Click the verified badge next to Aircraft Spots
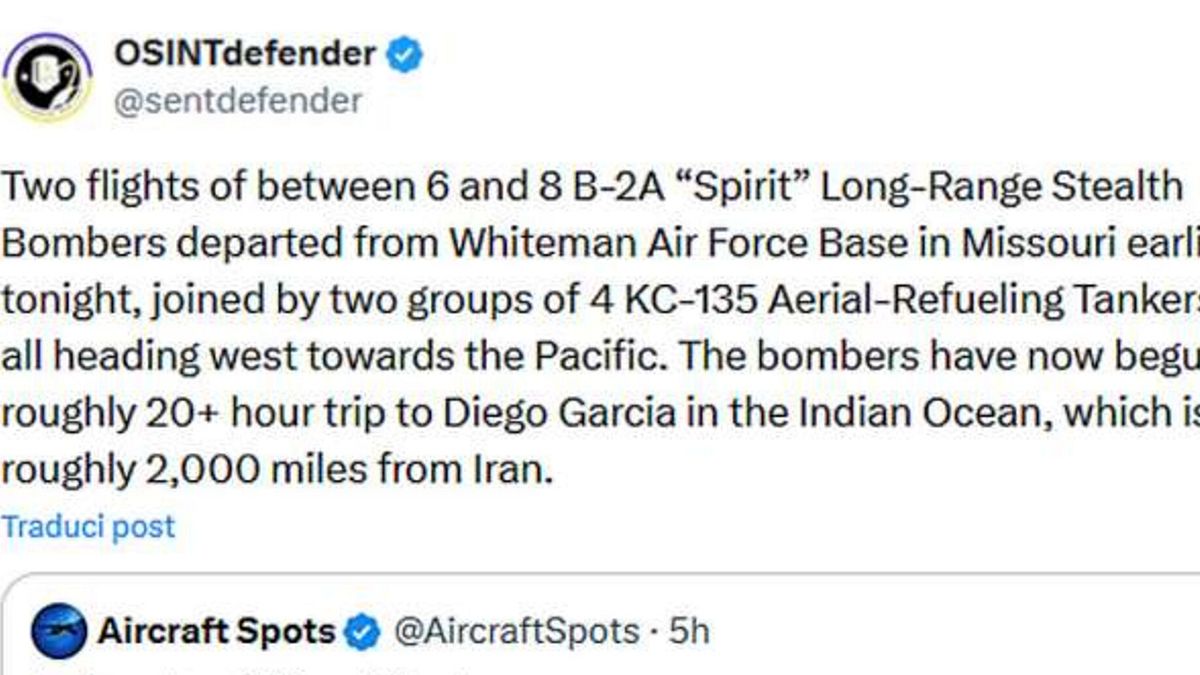1200x675 pixels. click(362, 632)
